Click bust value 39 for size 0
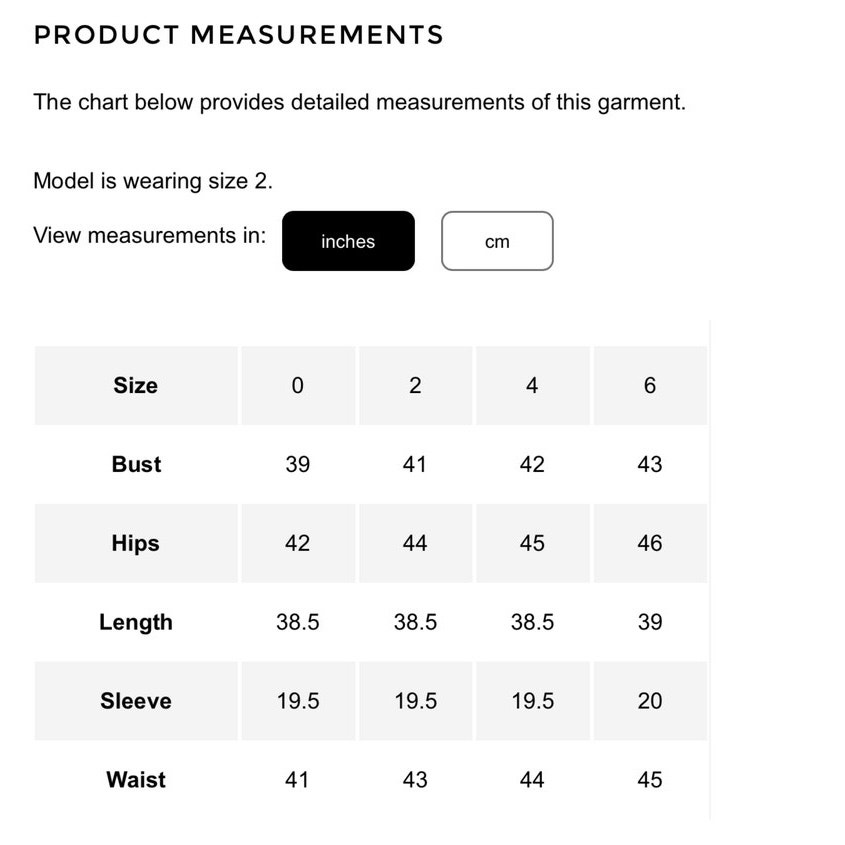This screenshot has height=845, width=845. pyautogui.click(x=298, y=464)
